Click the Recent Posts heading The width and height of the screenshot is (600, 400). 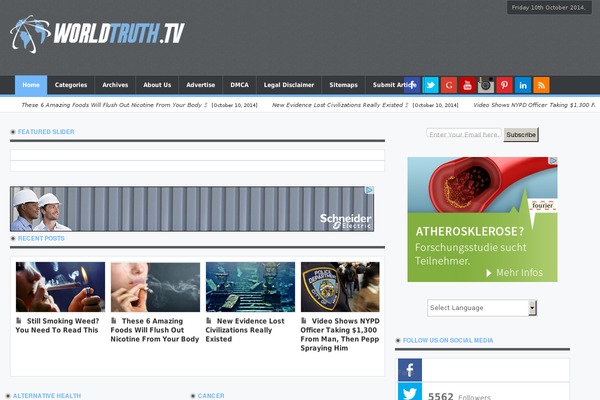[41, 238]
